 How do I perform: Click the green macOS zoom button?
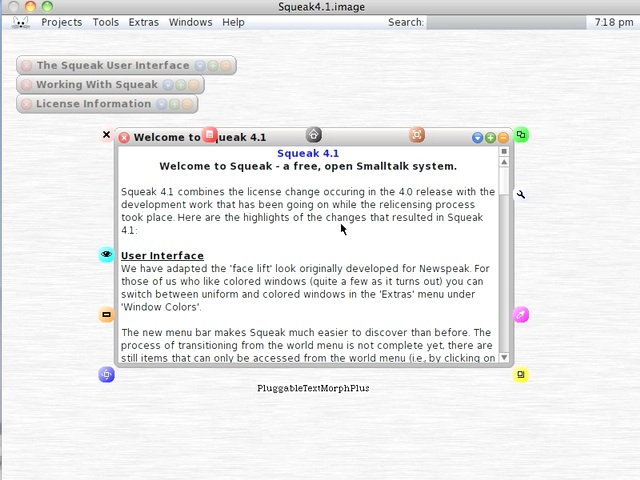[47, 6]
